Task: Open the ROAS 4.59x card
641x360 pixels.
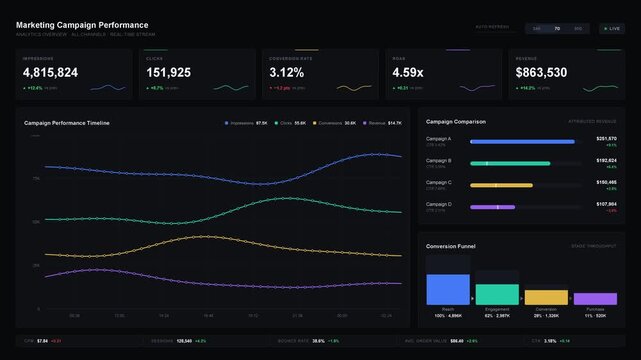Action: point(444,74)
